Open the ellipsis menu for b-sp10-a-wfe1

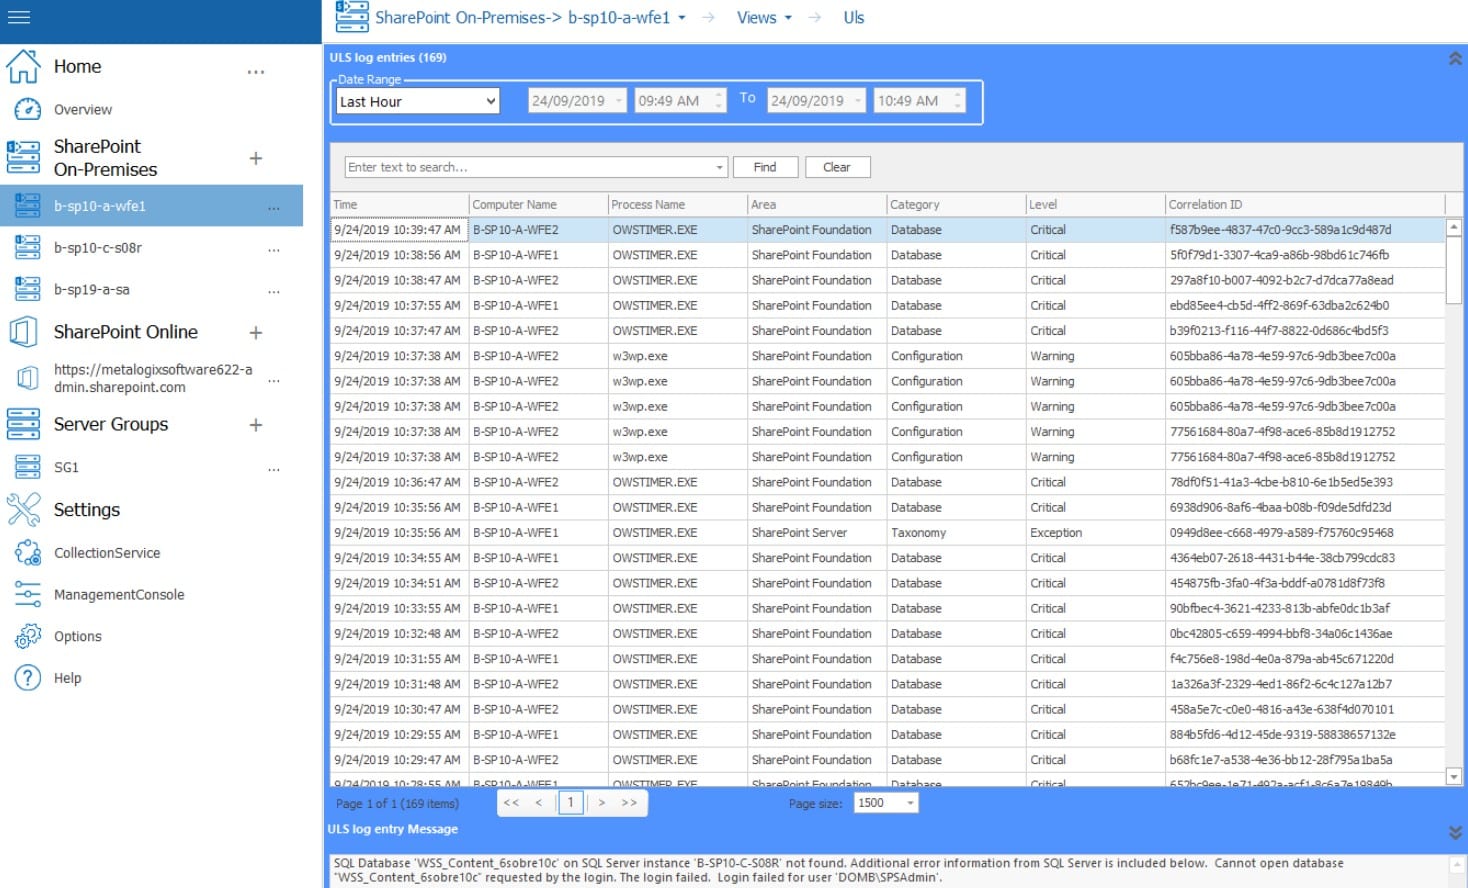(x=273, y=205)
